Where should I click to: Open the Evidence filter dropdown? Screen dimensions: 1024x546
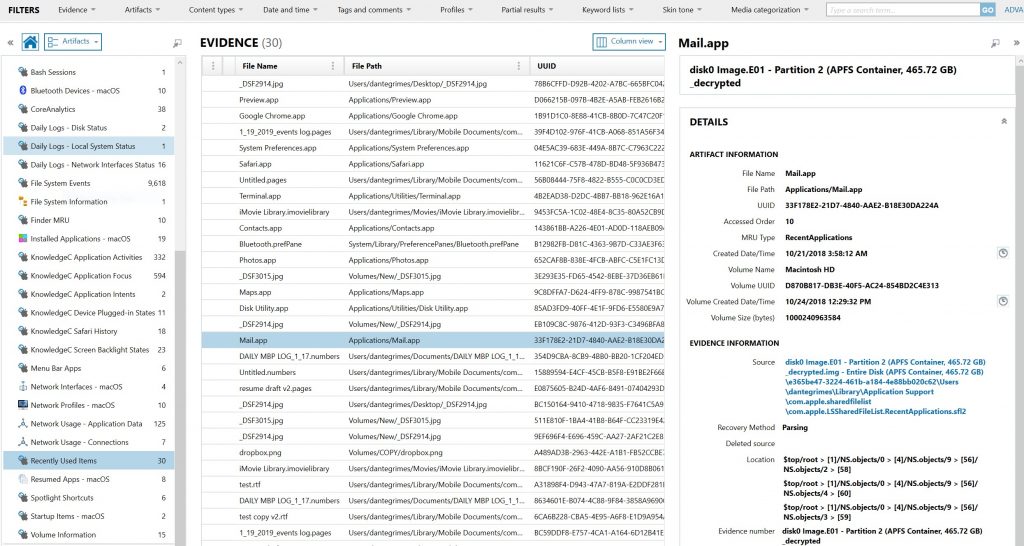pos(76,10)
